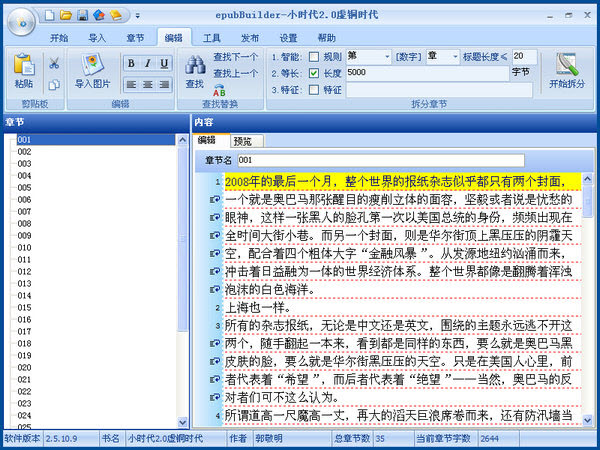
Task: Click the length field showing 5000
Action: pyautogui.click(x=427, y=73)
